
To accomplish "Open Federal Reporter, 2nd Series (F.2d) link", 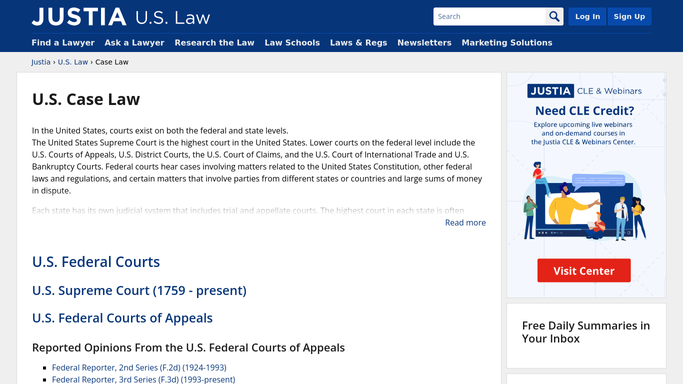I will pyautogui.click(x=139, y=367).
